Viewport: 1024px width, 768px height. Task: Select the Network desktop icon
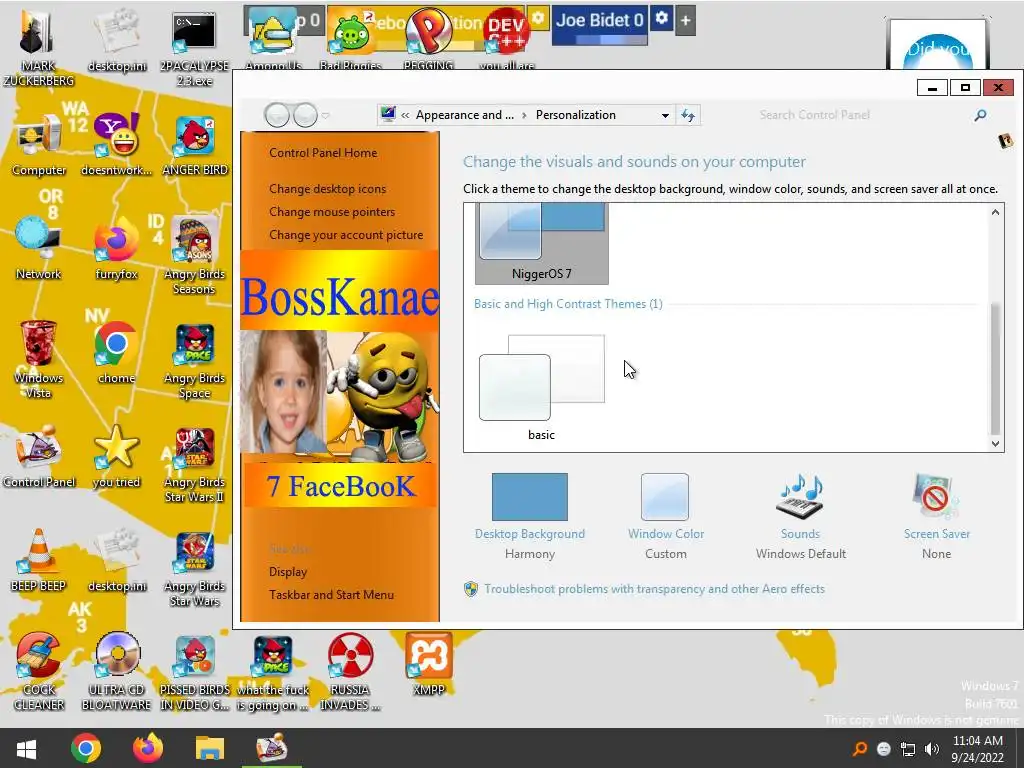coord(38,248)
